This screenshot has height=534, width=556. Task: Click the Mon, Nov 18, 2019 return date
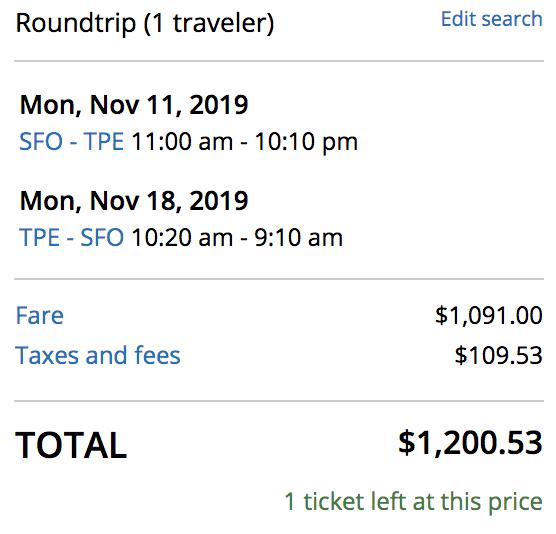pos(134,201)
